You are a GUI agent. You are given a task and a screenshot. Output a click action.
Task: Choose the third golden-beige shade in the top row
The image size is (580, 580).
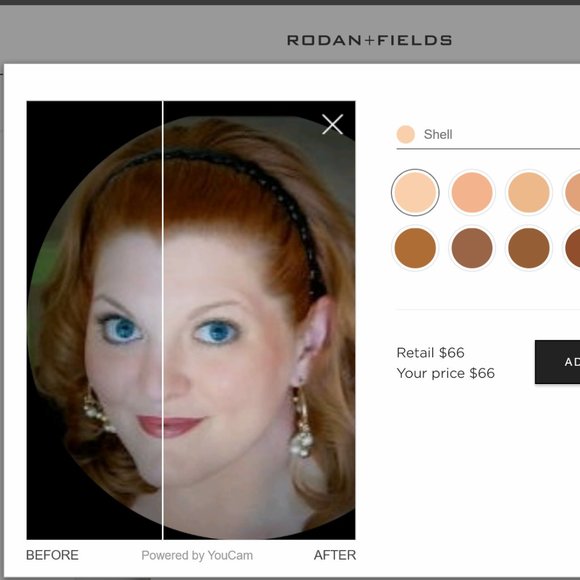point(529,192)
